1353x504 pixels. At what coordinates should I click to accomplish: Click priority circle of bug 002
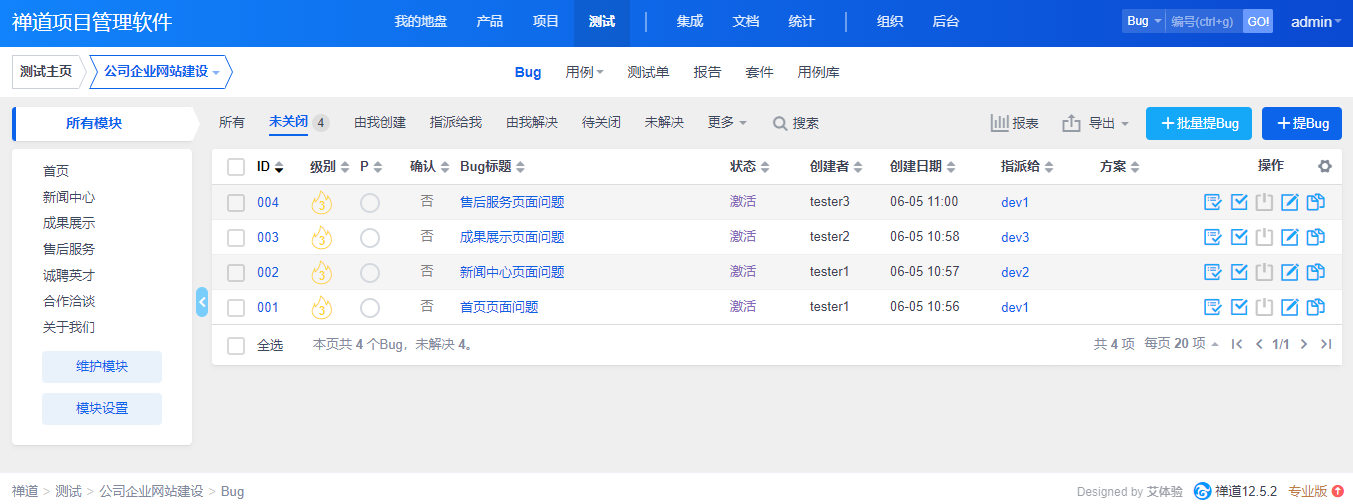tap(370, 273)
